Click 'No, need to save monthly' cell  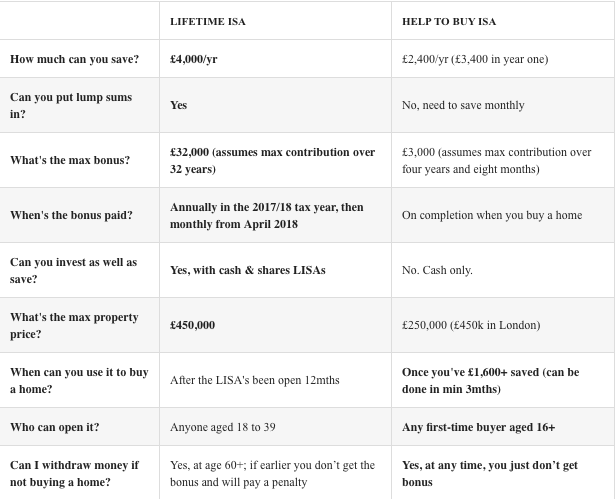click(x=463, y=105)
